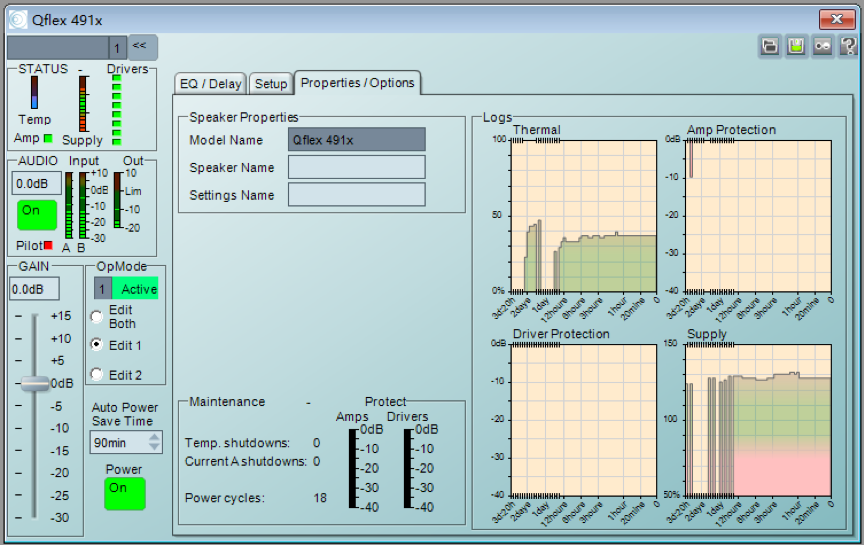This screenshot has width=864, height=545.
Task: Click the Settings Name input field
Action: [357, 195]
